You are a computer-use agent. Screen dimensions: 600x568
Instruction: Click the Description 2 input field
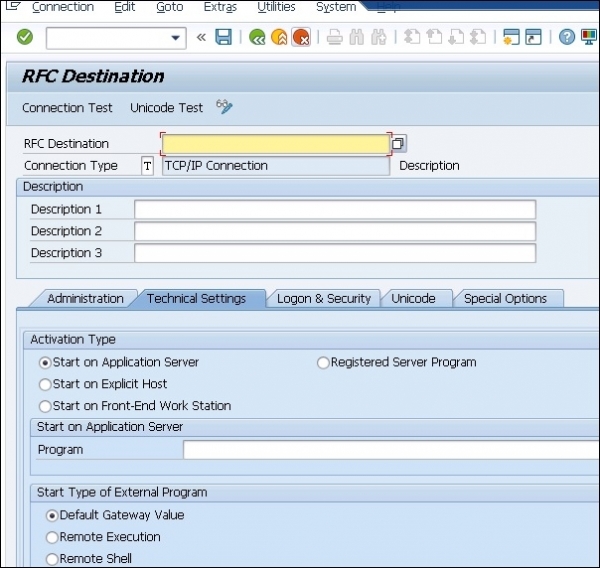(335, 232)
